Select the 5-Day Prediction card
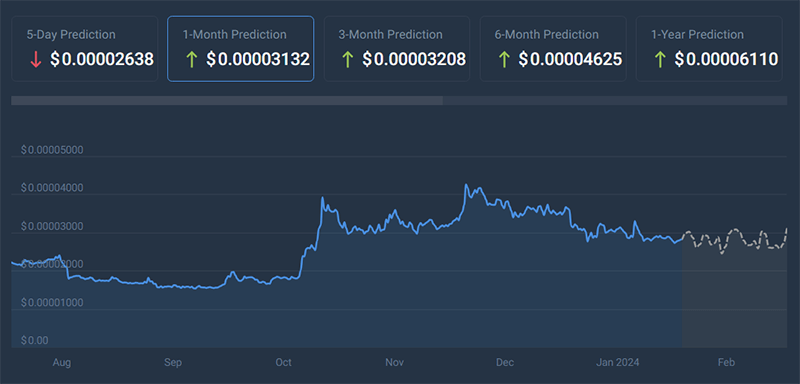The image size is (800, 384). (x=85, y=48)
